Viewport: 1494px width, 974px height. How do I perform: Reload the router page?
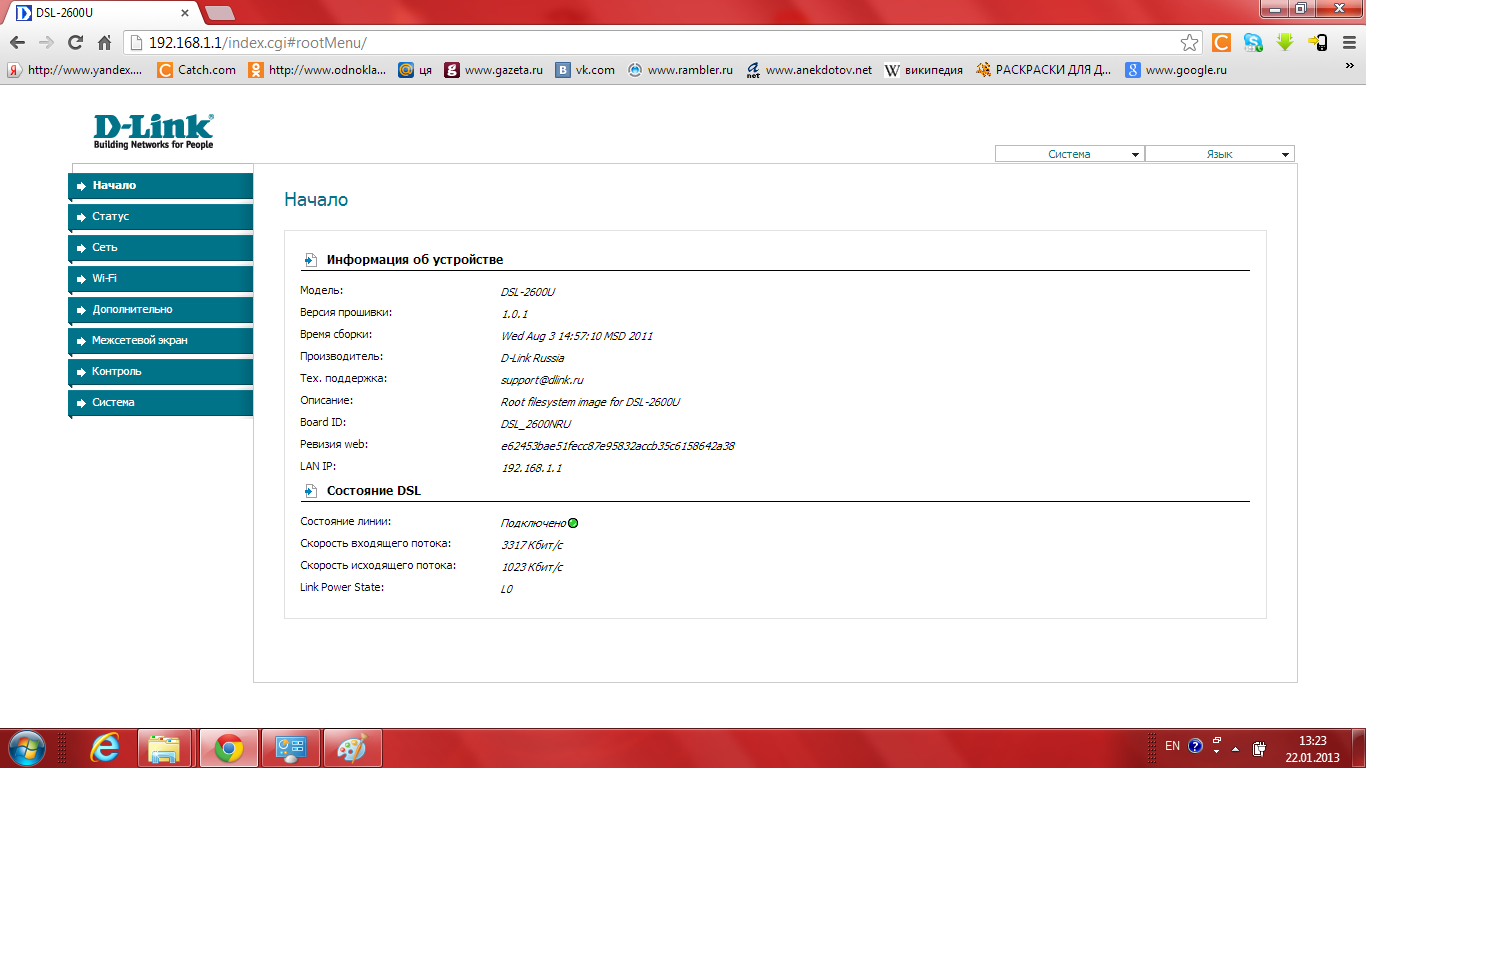click(x=75, y=43)
